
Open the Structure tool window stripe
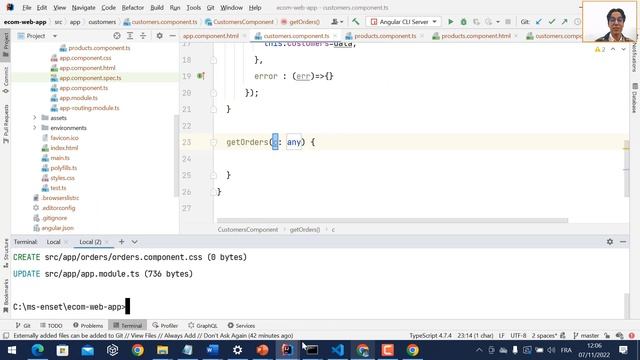tap(6, 253)
